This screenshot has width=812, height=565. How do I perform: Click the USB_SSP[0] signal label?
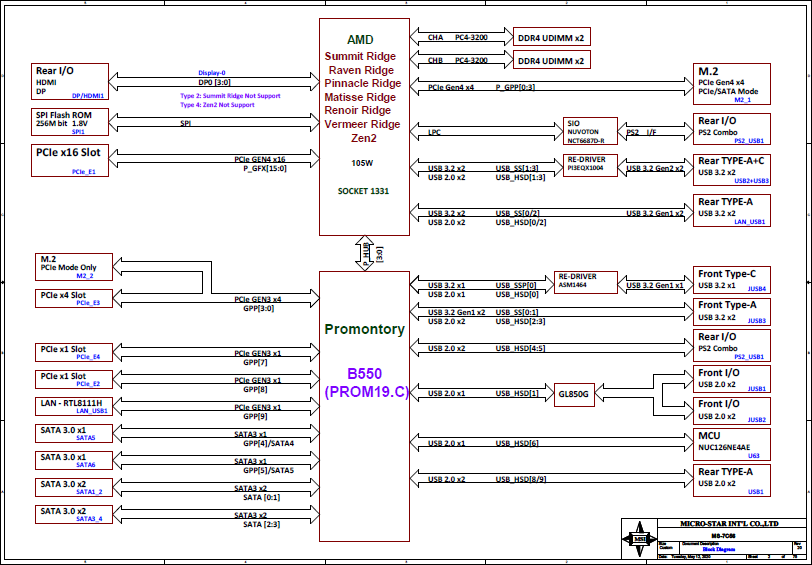(x=516, y=285)
